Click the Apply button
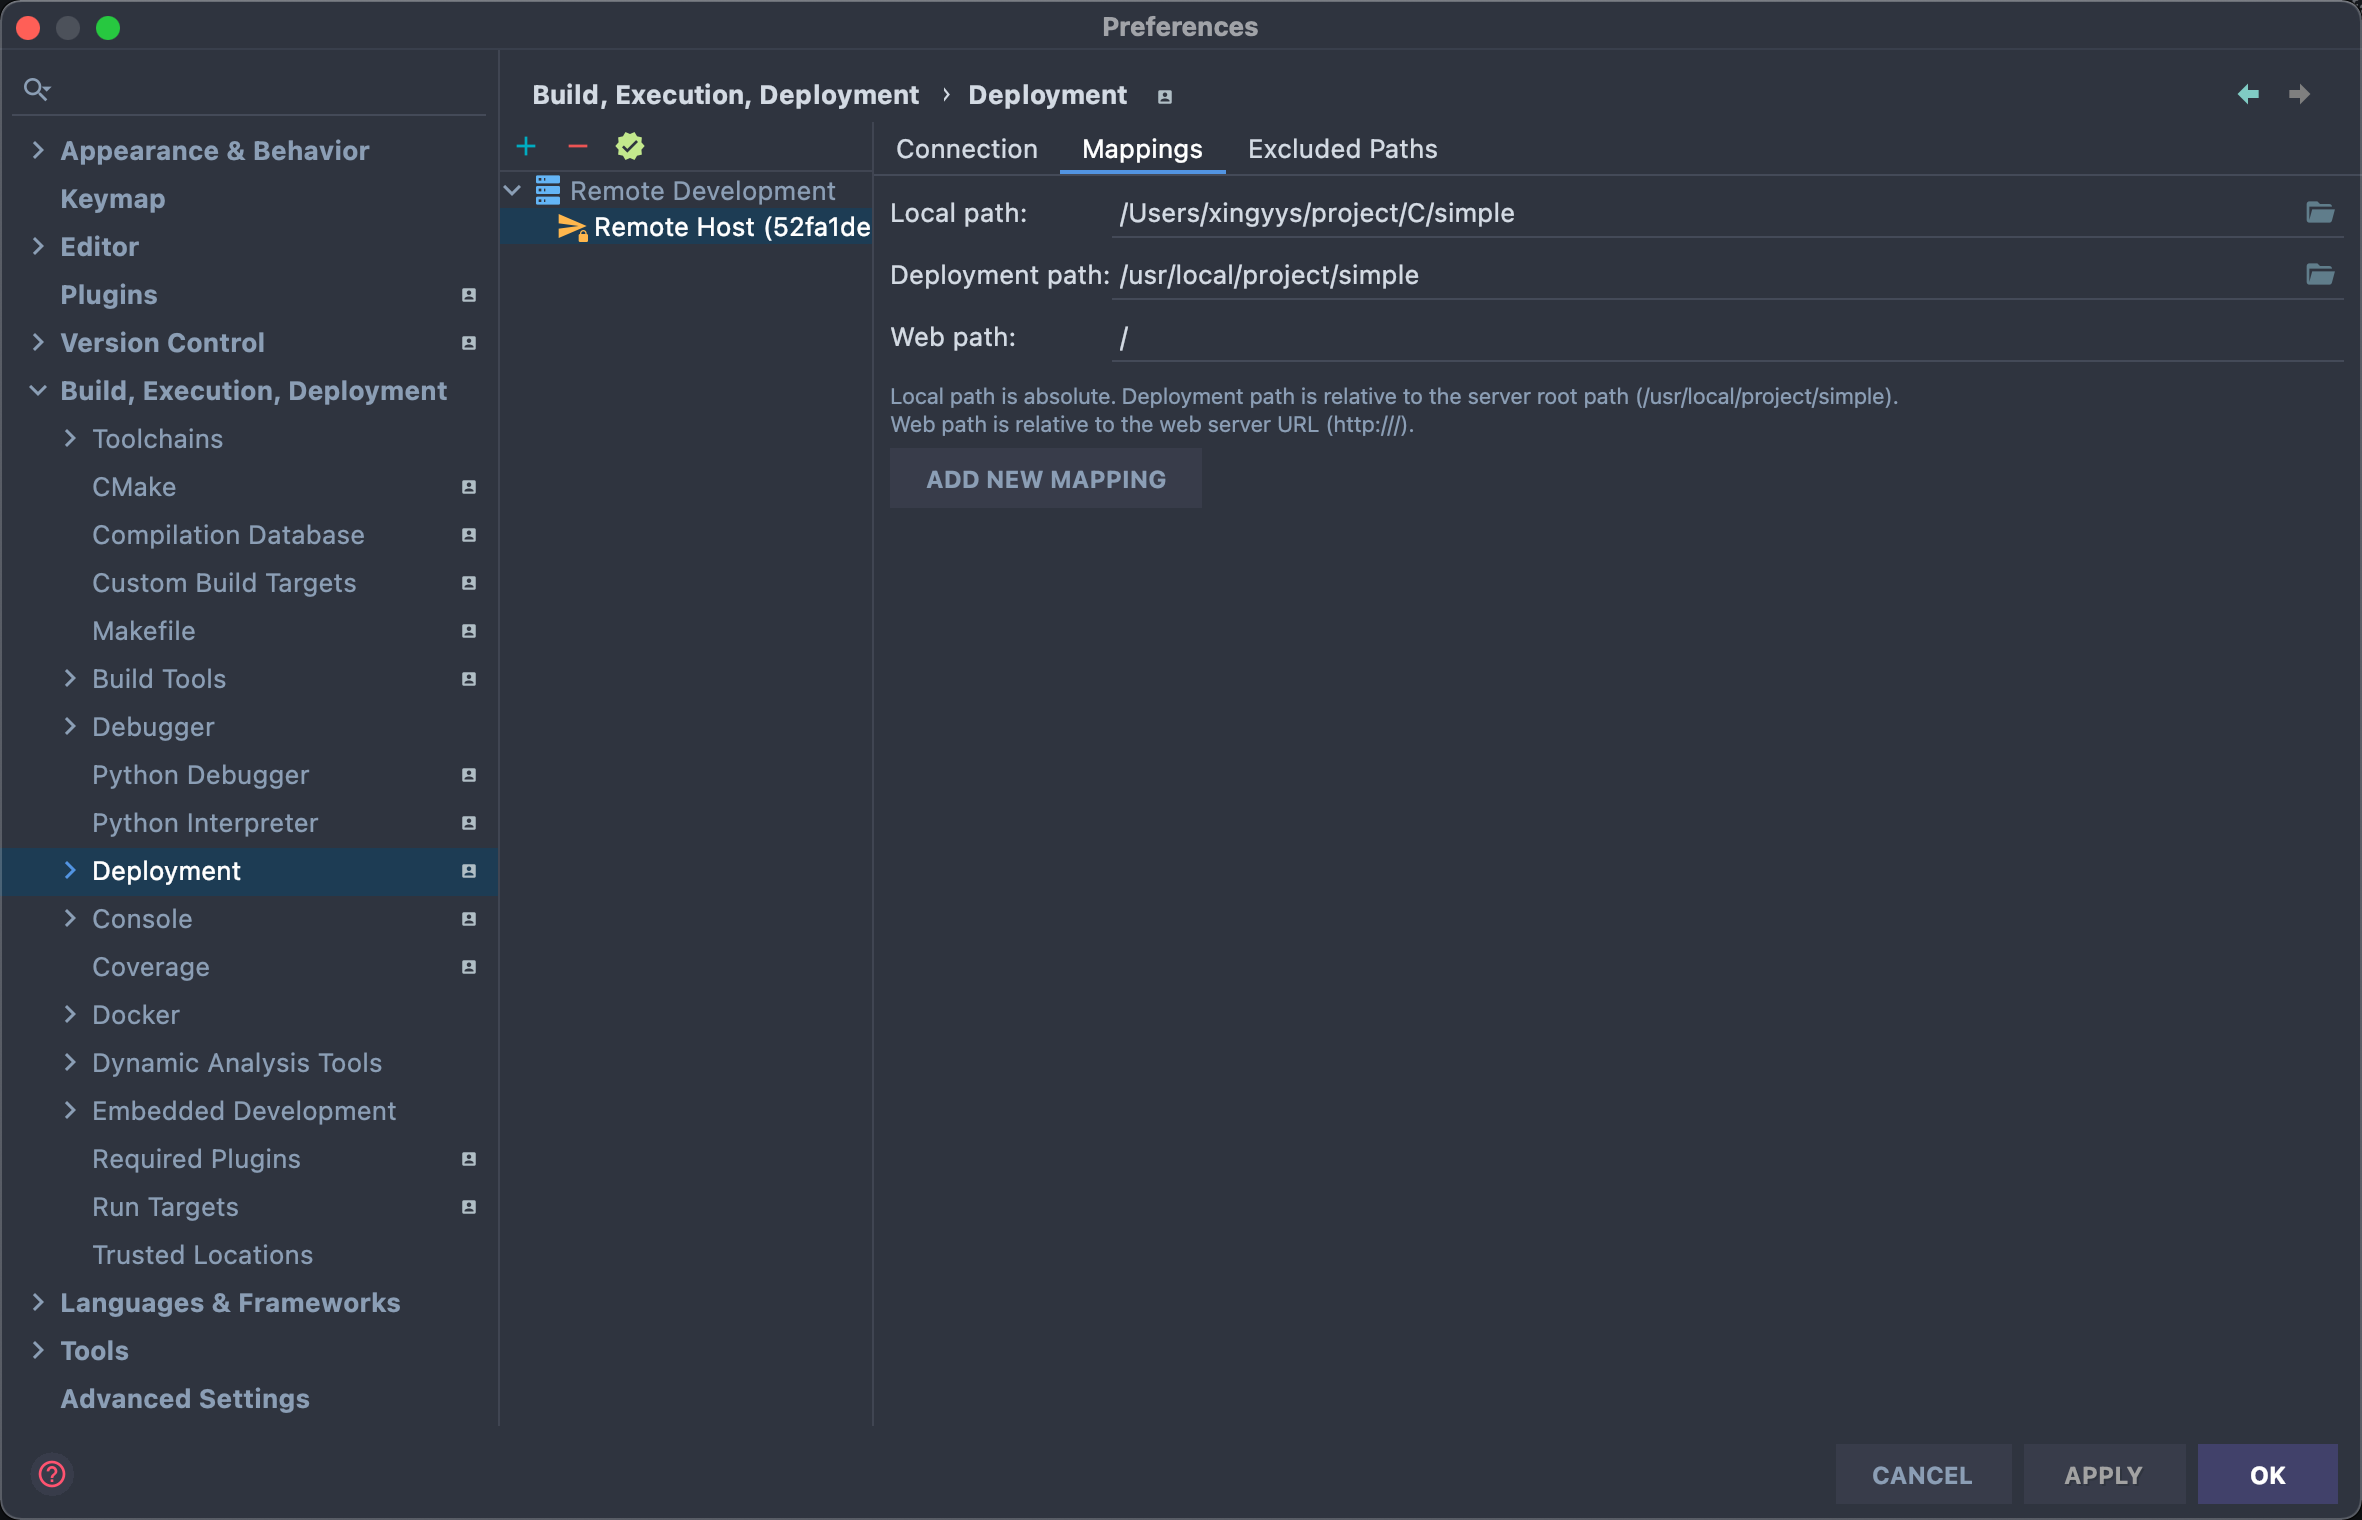Viewport: 2362px width, 1520px height. pos(2103,1475)
